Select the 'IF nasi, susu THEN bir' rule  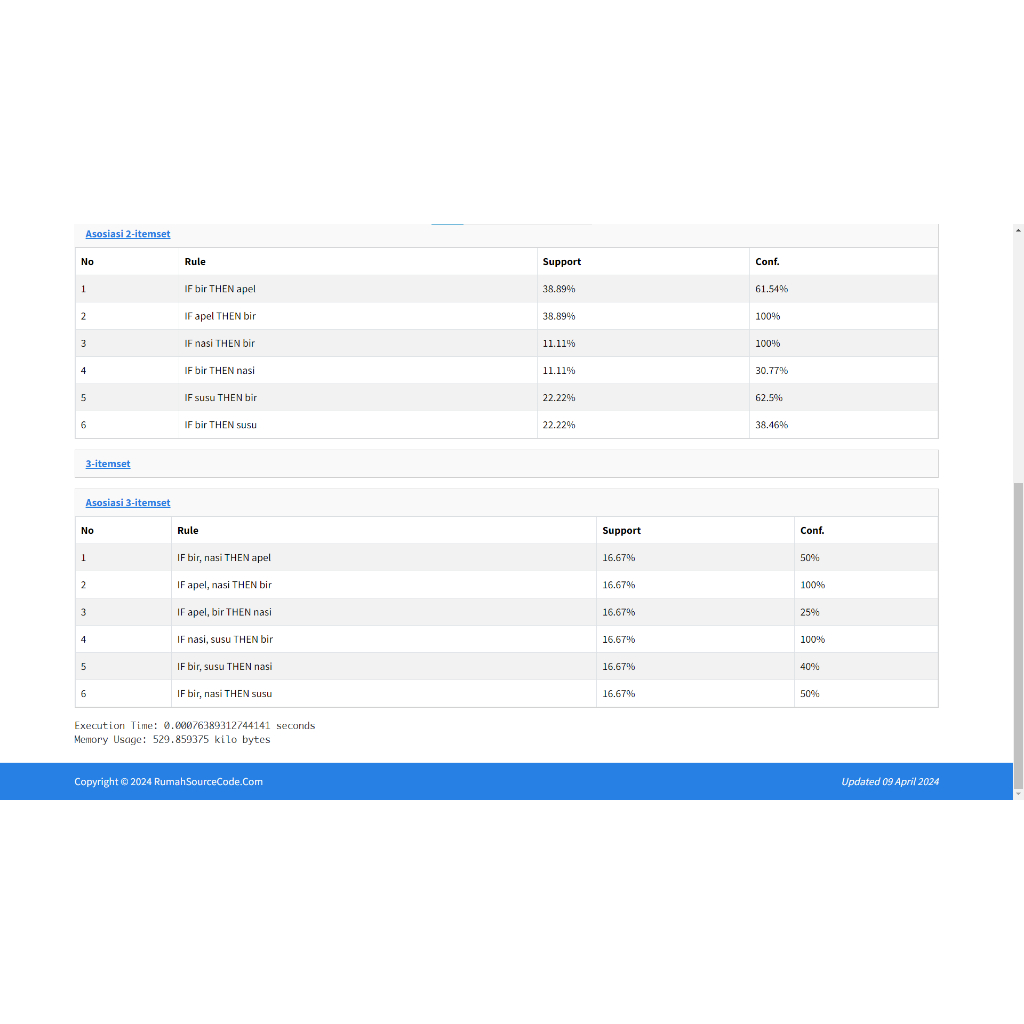click(224, 639)
